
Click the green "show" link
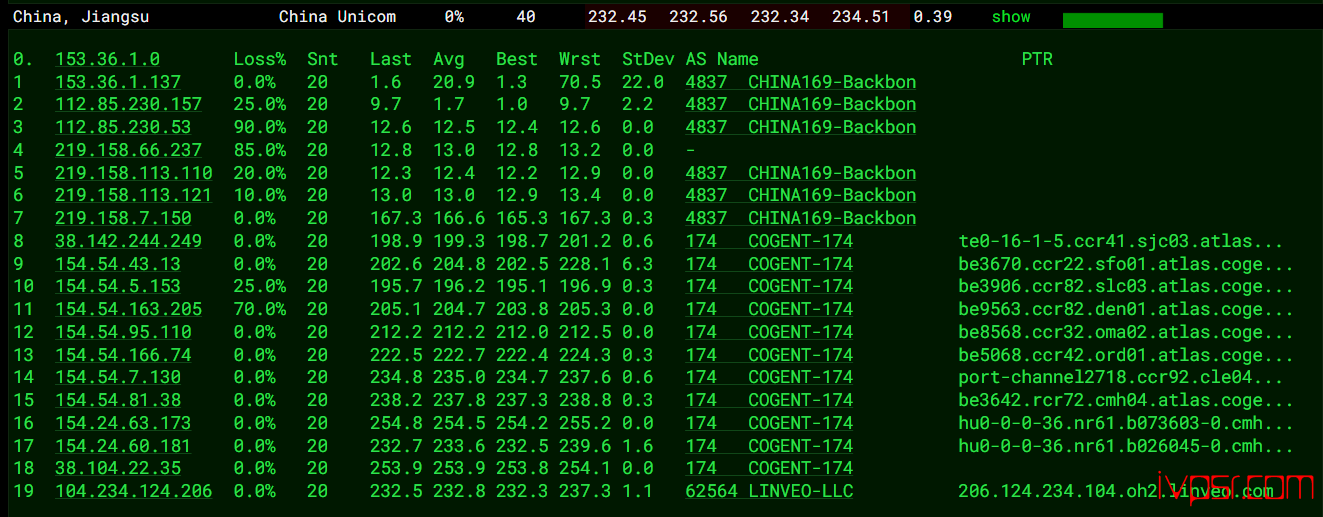click(x=1011, y=17)
